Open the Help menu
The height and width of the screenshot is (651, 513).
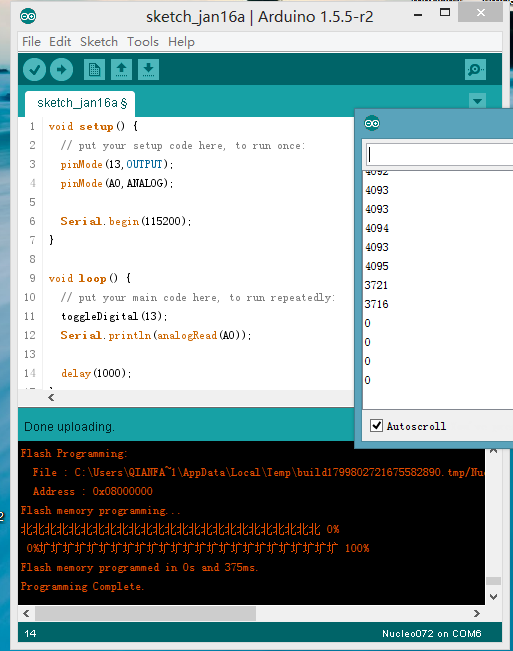coord(181,42)
